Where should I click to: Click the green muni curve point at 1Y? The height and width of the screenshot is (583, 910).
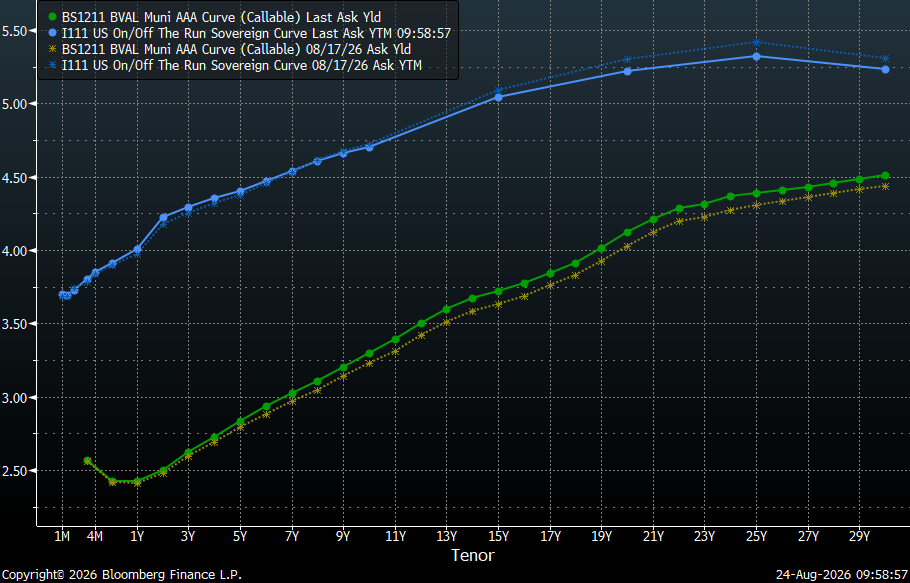click(x=138, y=481)
